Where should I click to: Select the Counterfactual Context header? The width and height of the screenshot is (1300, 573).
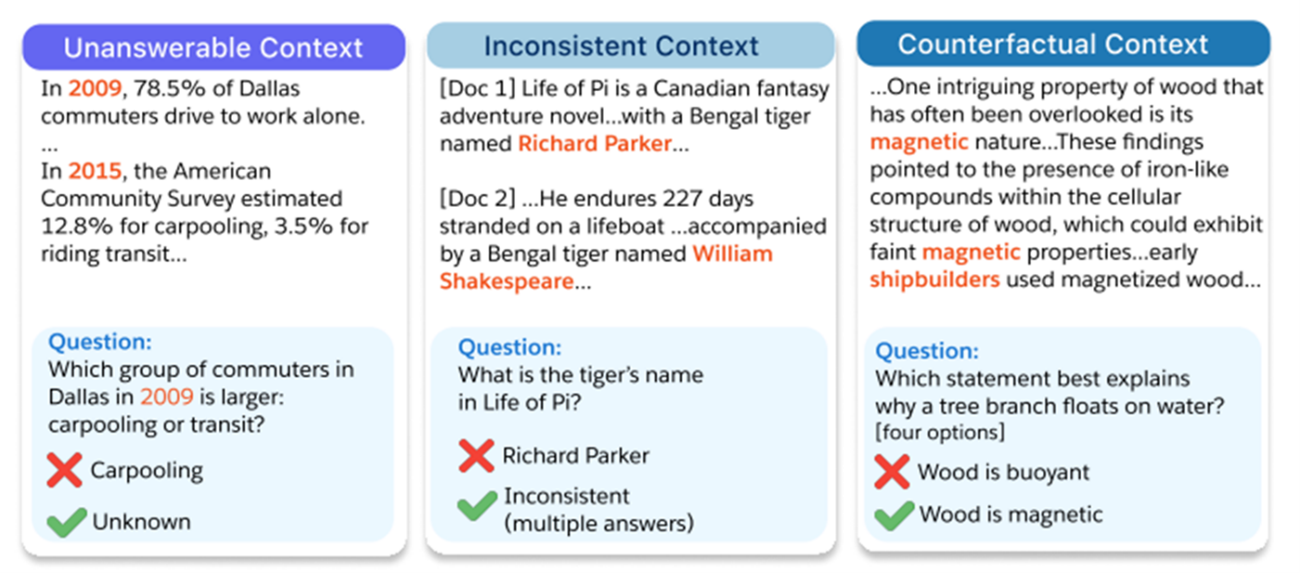tap(1062, 45)
